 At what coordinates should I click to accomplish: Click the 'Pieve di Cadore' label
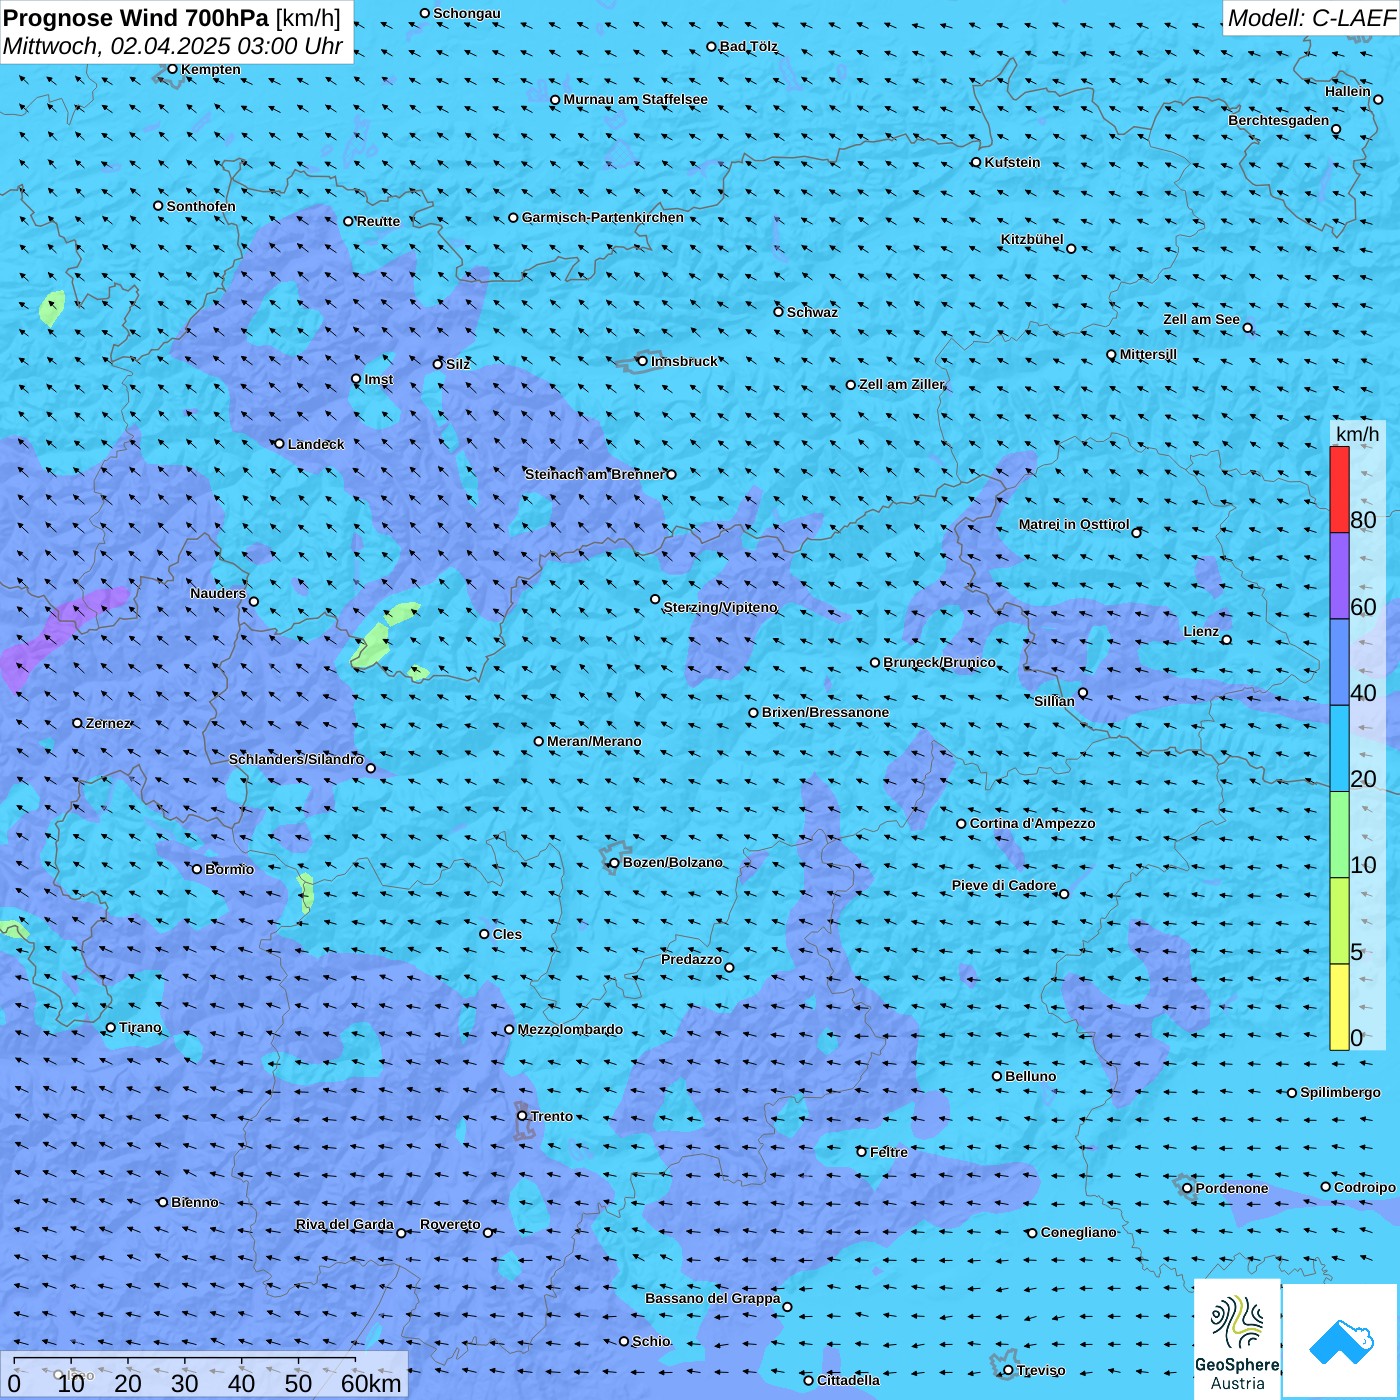[x=1004, y=885]
